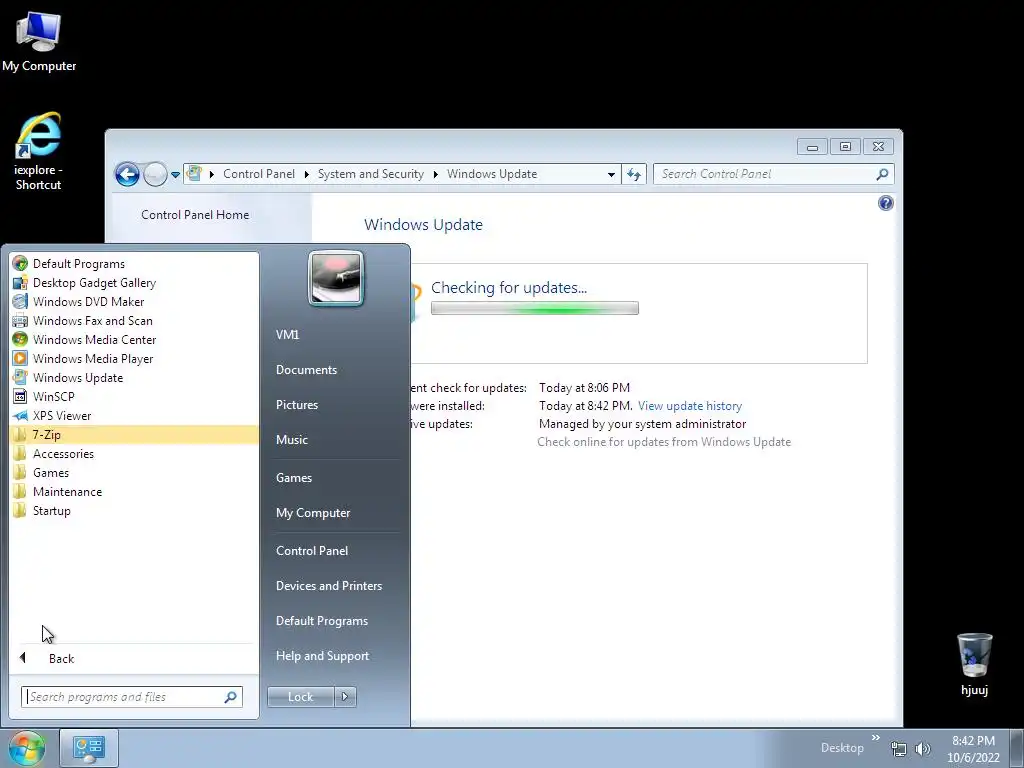Open Control Panel Home link
The height and width of the screenshot is (768, 1024).
(x=195, y=215)
